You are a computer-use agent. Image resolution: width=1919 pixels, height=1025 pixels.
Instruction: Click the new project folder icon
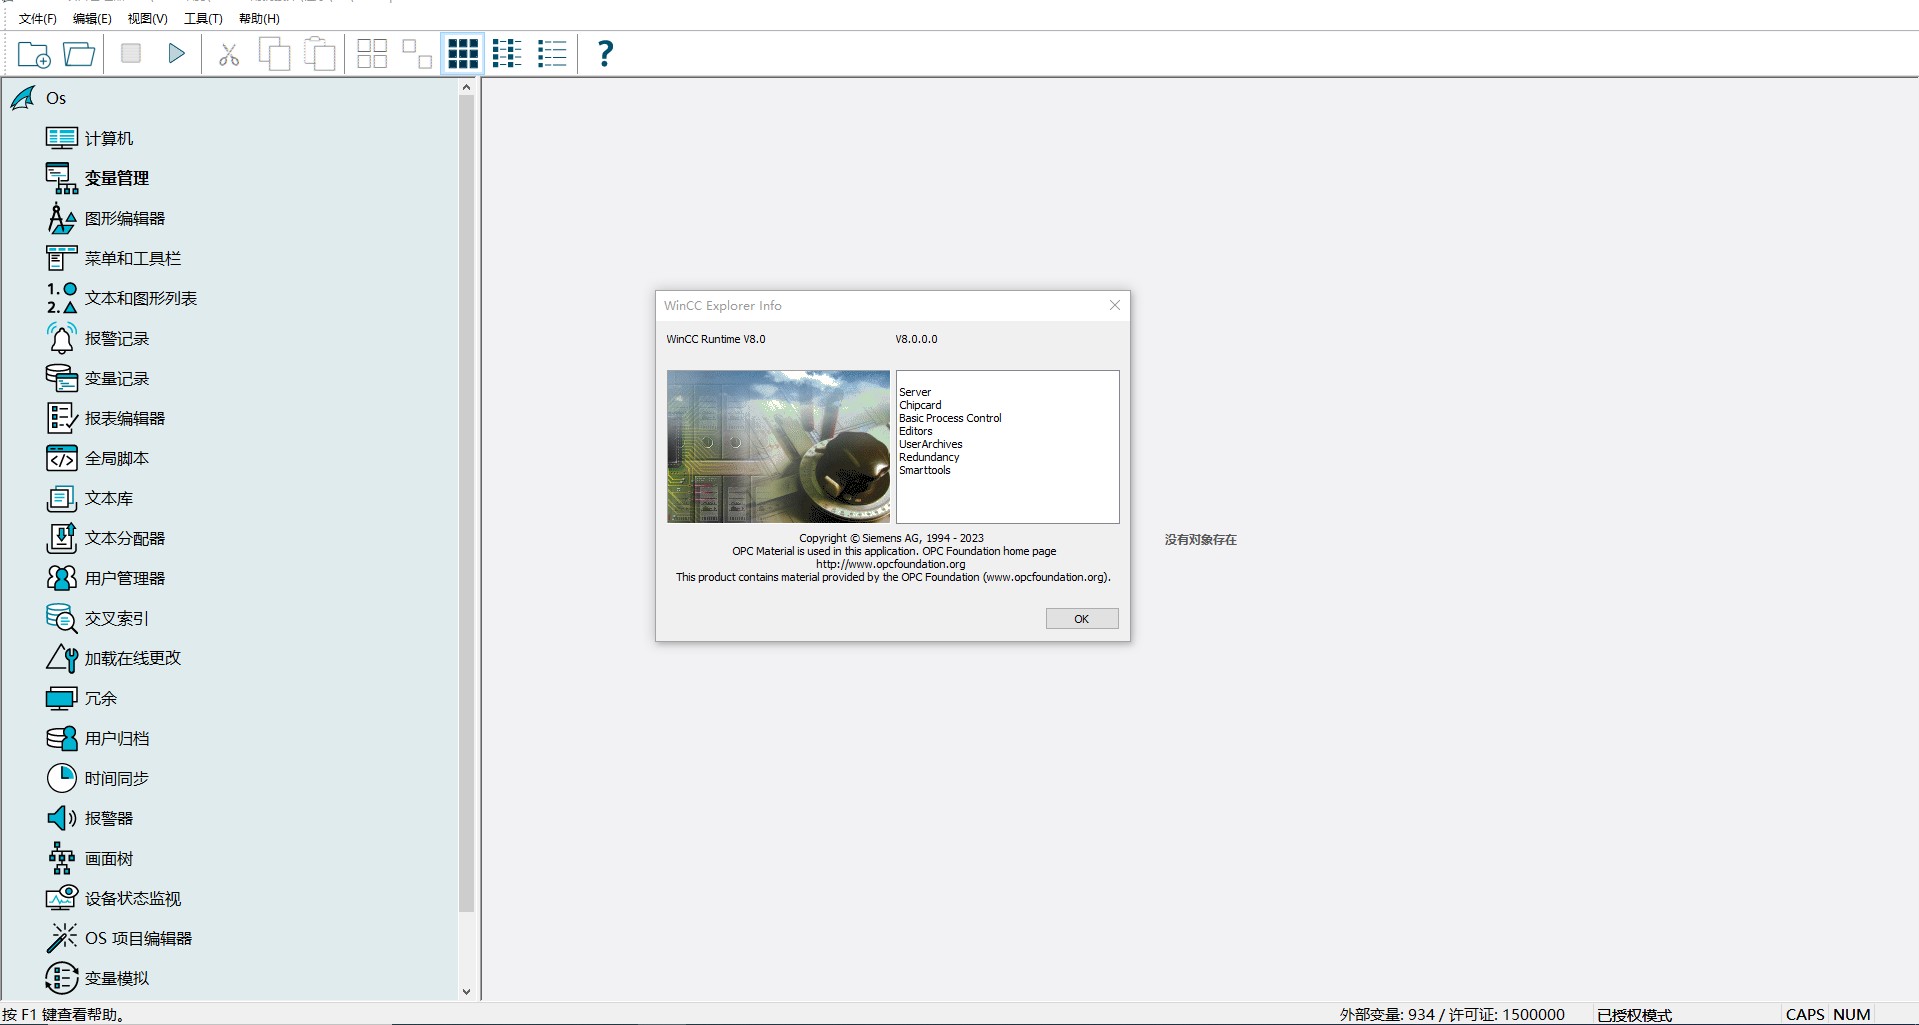pyautogui.click(x=34, y=54)
